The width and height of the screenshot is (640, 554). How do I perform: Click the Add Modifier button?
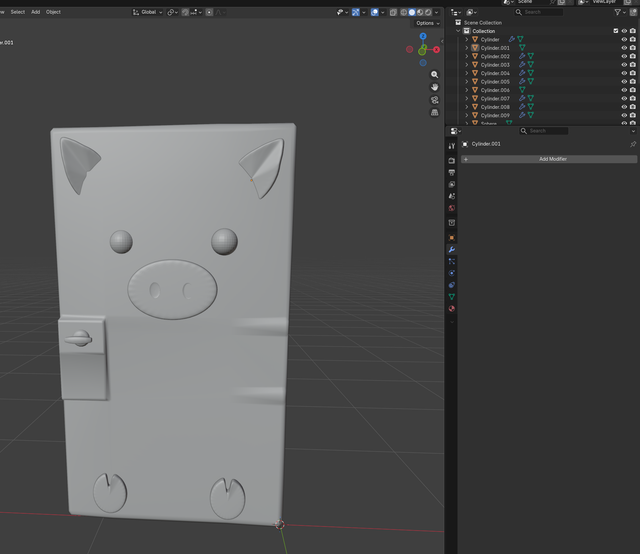point(549,159)
